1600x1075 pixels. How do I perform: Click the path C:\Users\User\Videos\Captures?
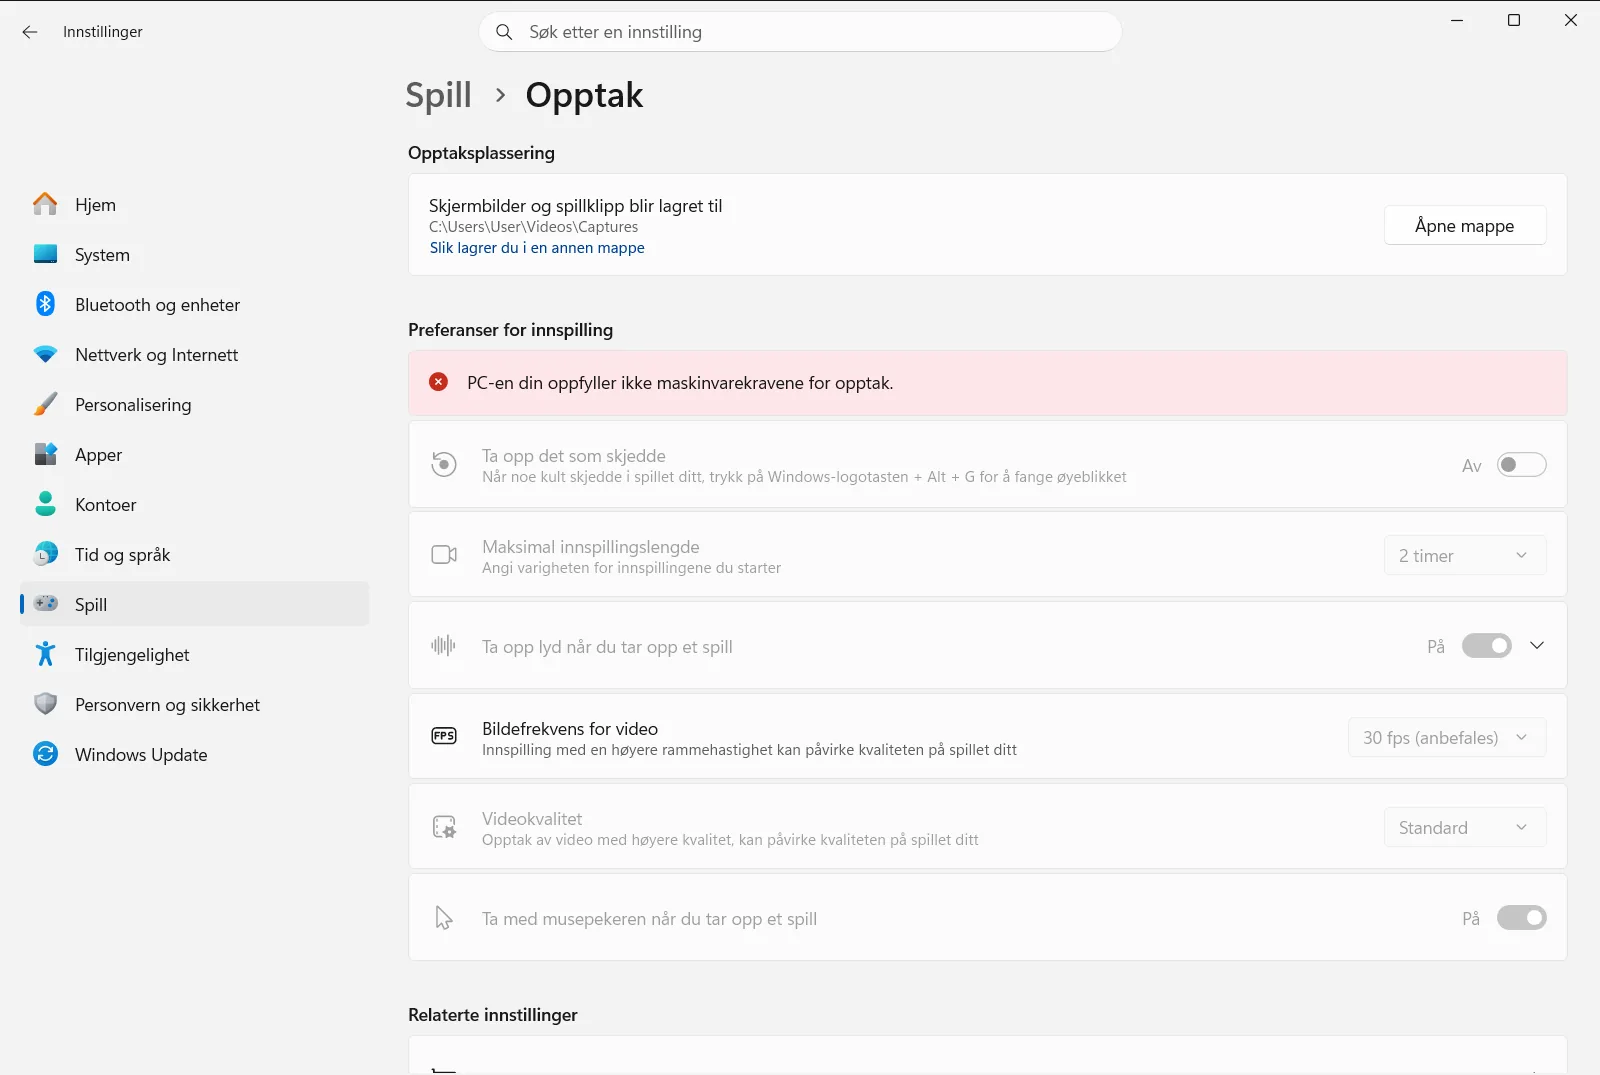533,227
